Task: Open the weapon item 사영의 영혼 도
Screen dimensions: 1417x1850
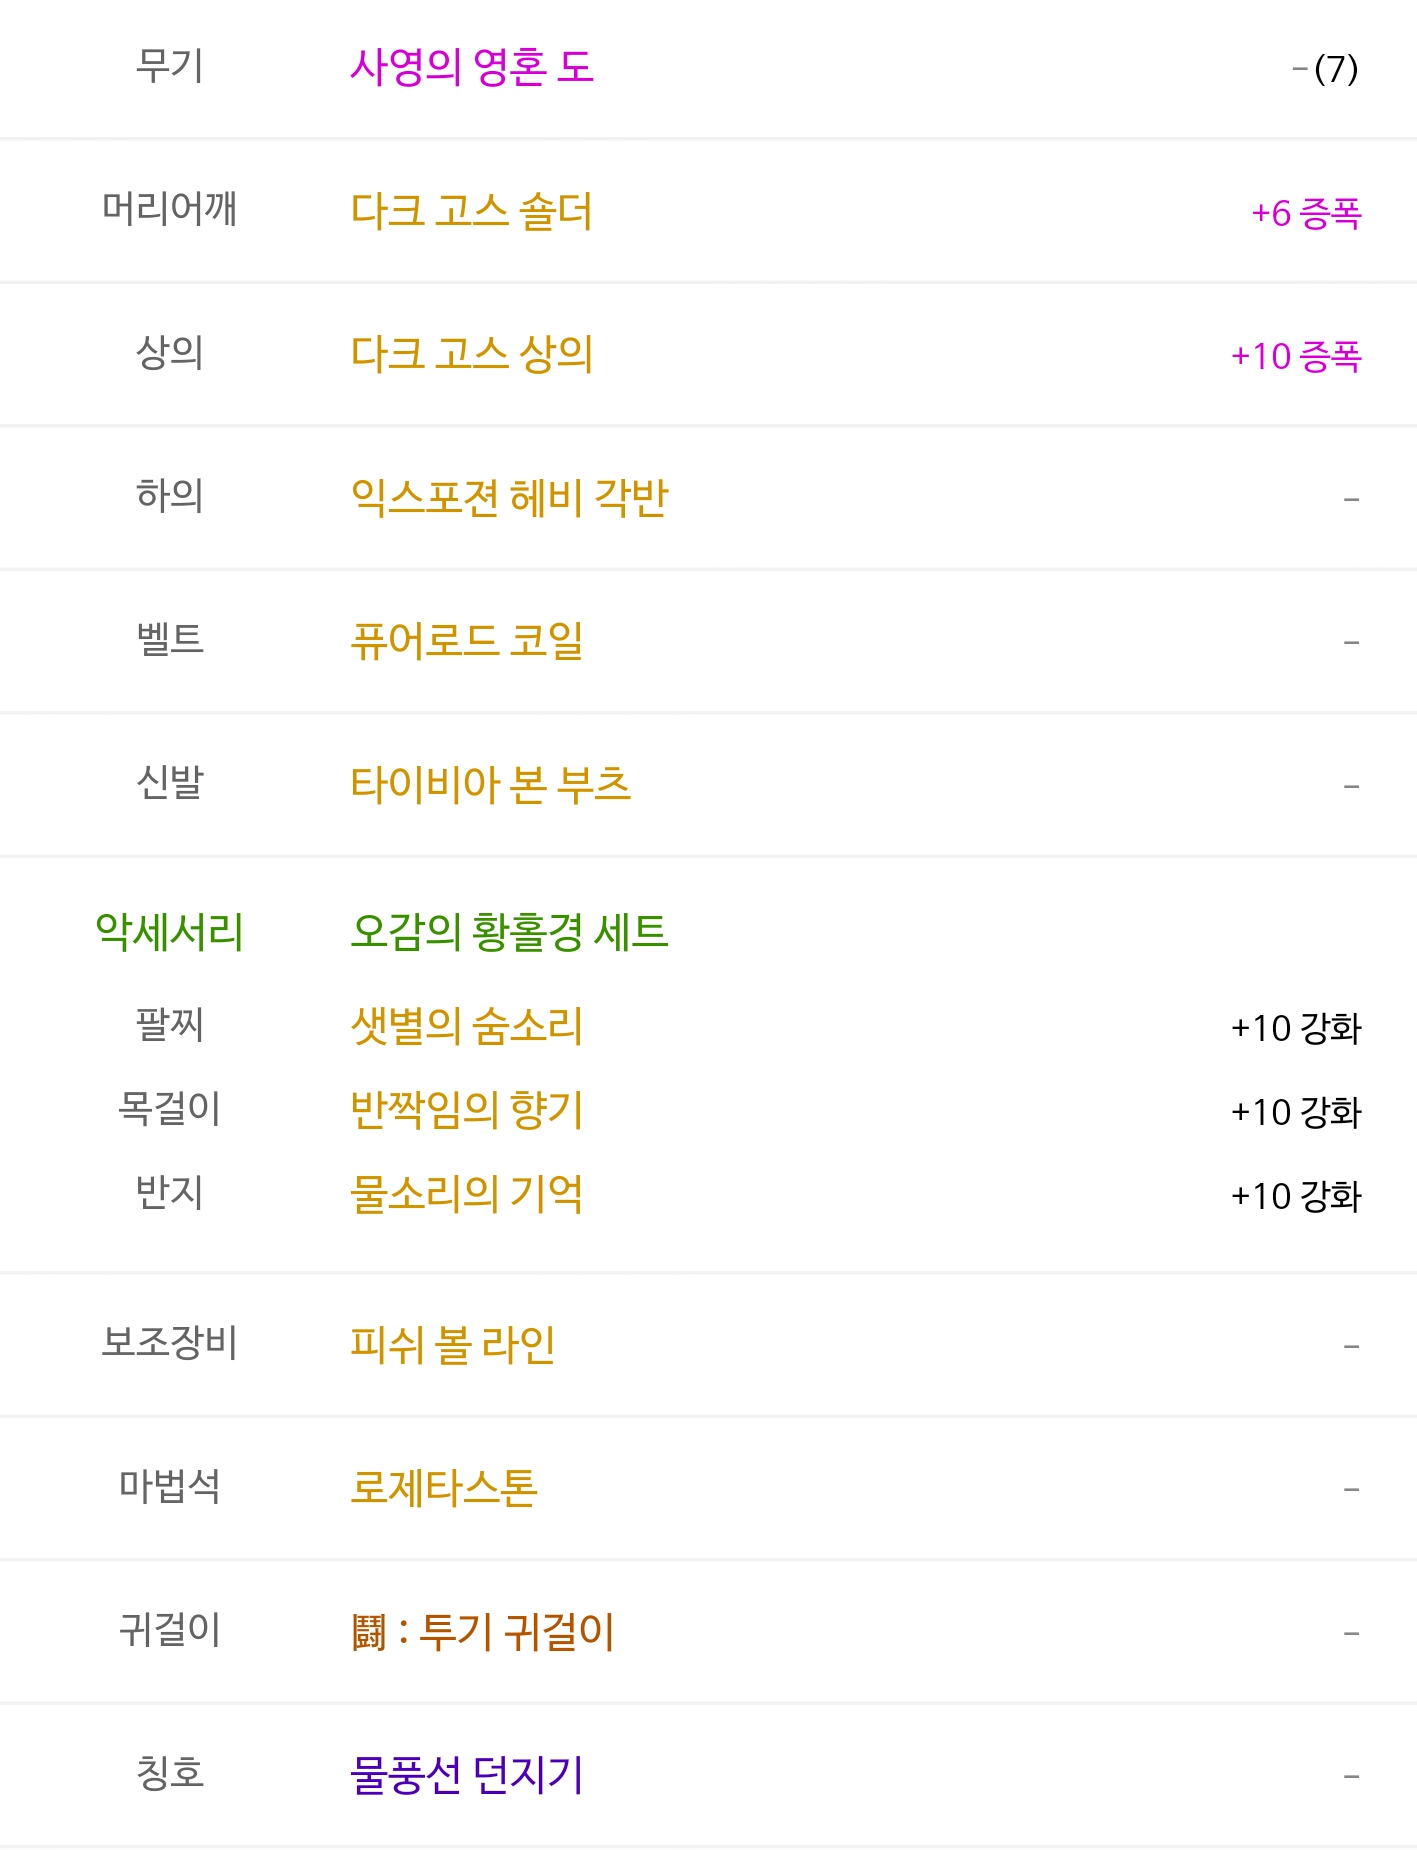Action: coord(472,68)
